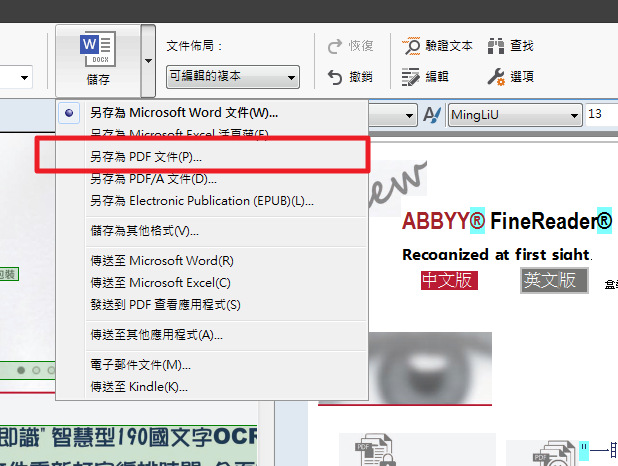This screenshot has width=618, height=466.
Task: Choose 另存為 PDF/A 文件 menu item
Action: click(153, 179)
